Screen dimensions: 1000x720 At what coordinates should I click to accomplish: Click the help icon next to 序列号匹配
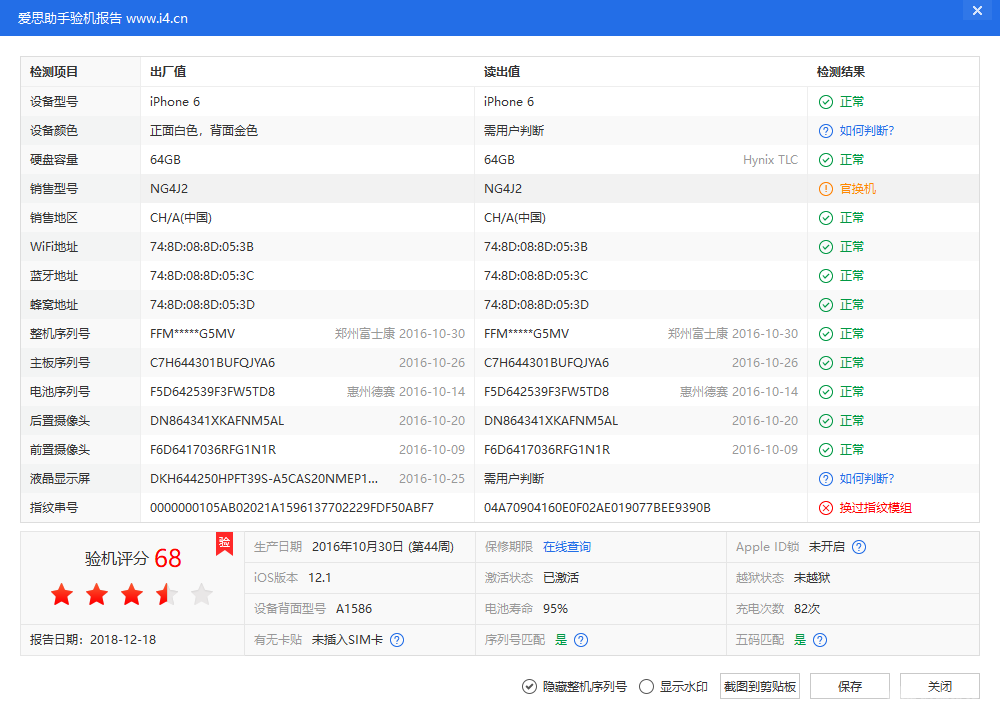[x=581, y=640]
